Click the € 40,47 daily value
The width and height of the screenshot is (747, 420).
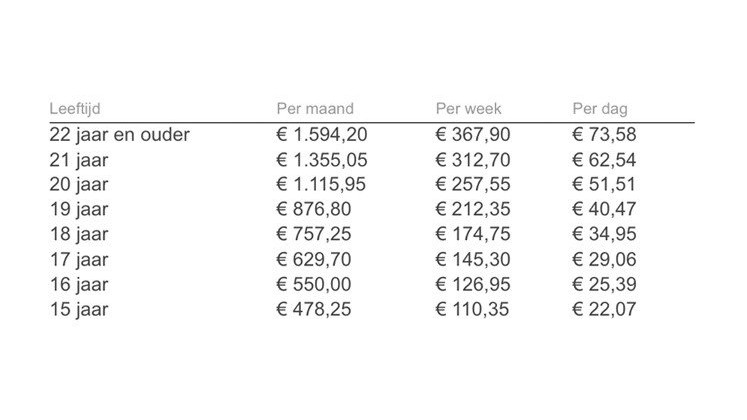click(x=604, y=210)
